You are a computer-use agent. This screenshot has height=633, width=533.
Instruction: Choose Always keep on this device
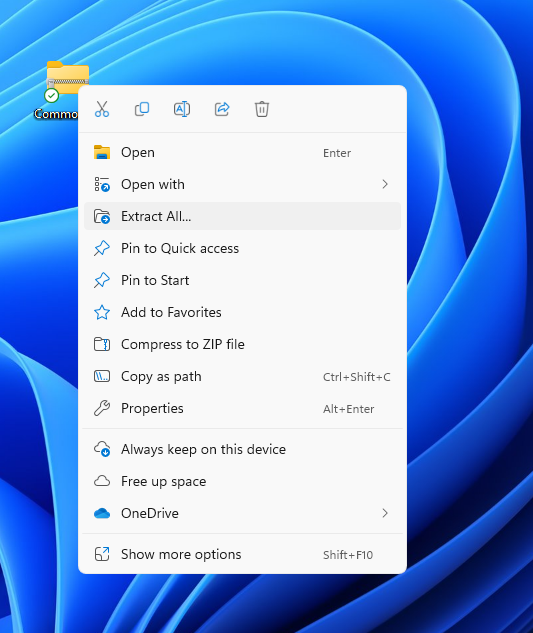point(242,449)
